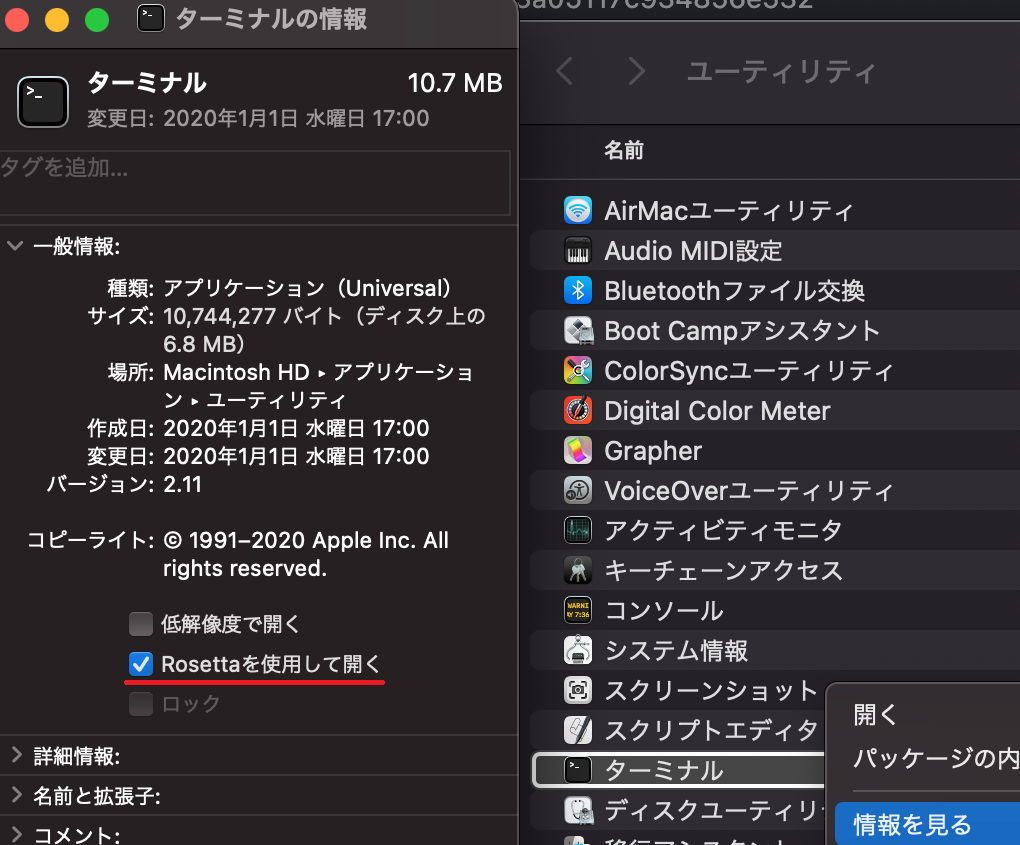The image size is (1020, 845).
Task: Collapse the 一般情報 section
Action: [x=15, y=246]
